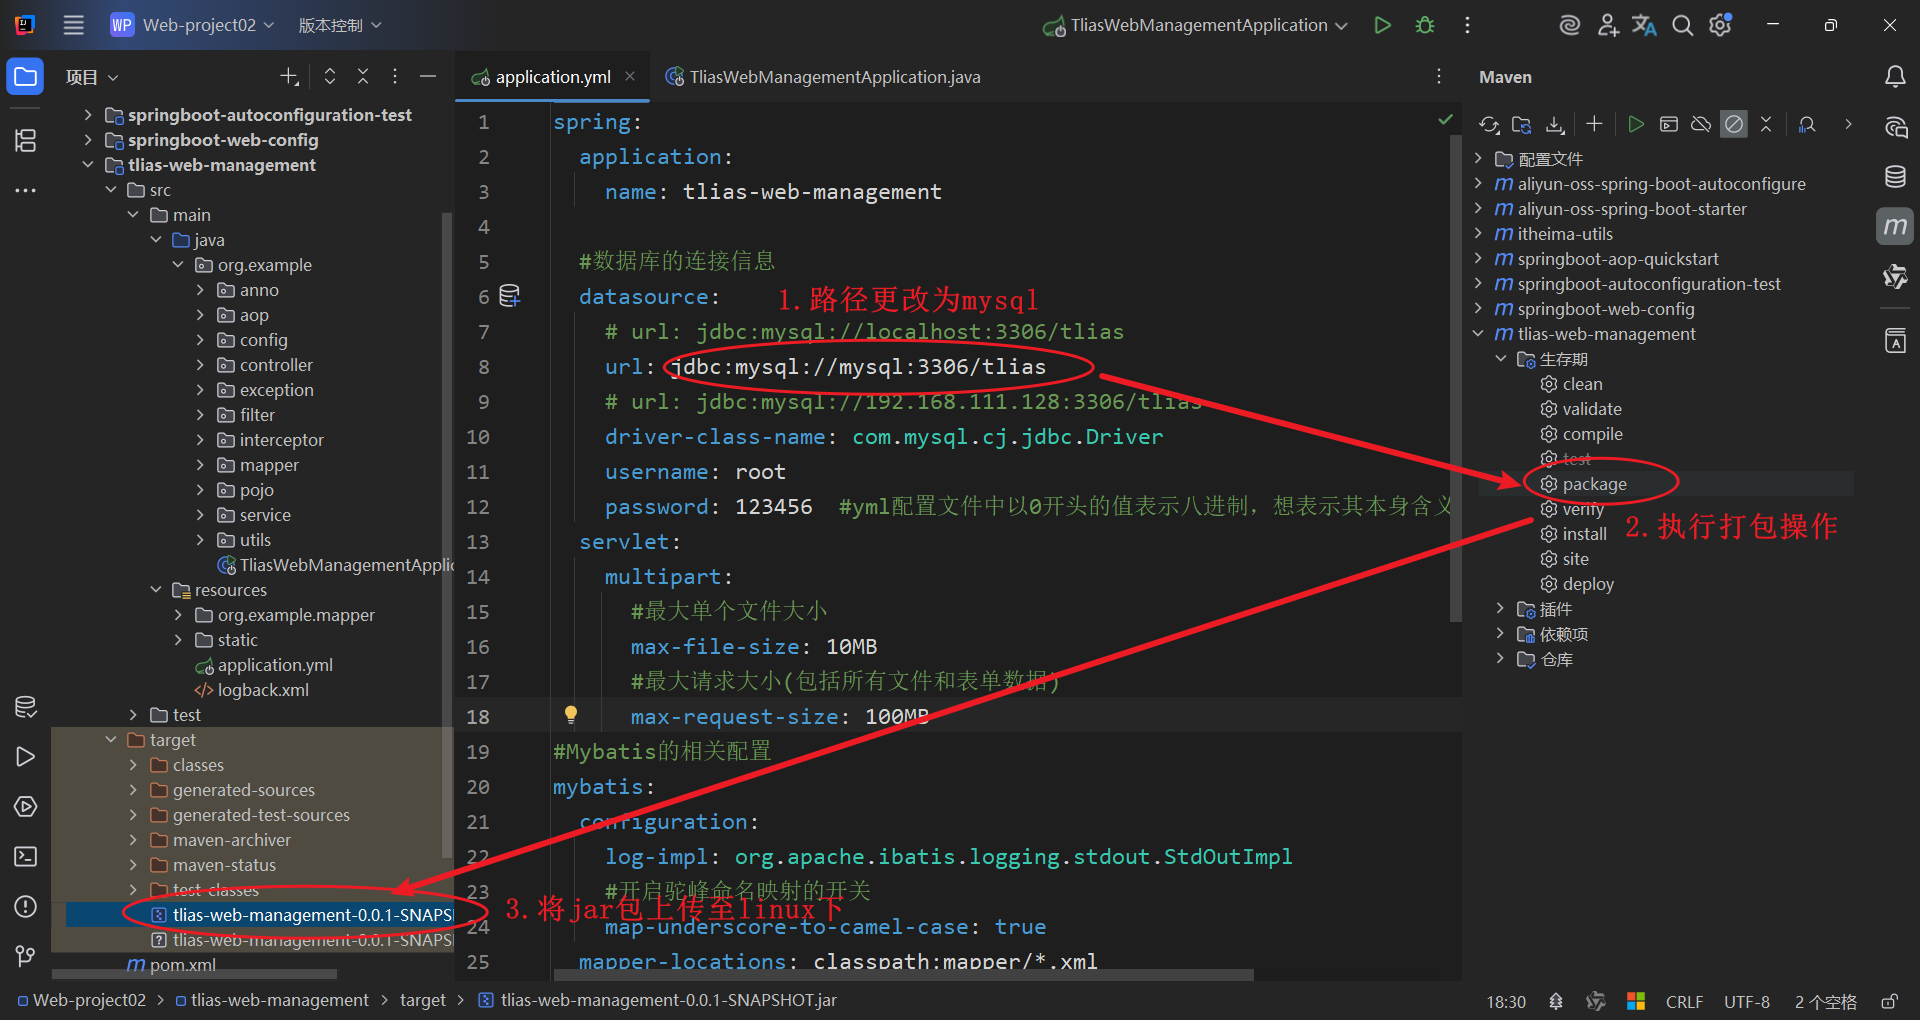Open the code with me user icon
This screenshot has height=1020, width=1920.
[x=1607, y=25]
